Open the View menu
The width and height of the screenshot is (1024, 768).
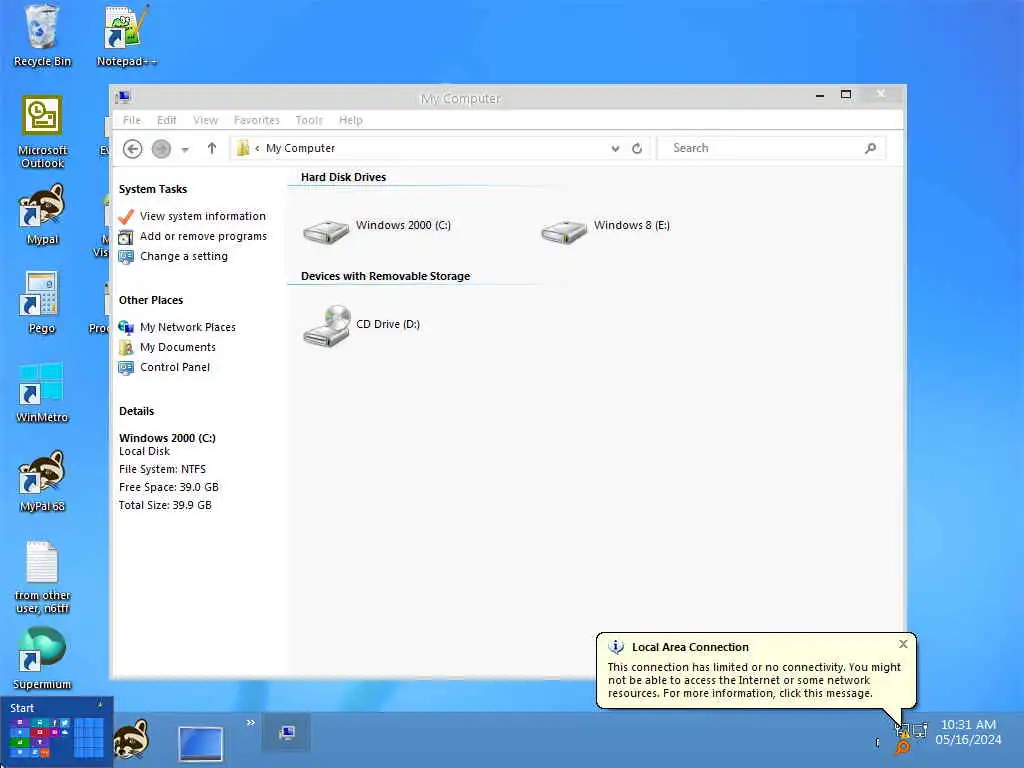point(205,120)
